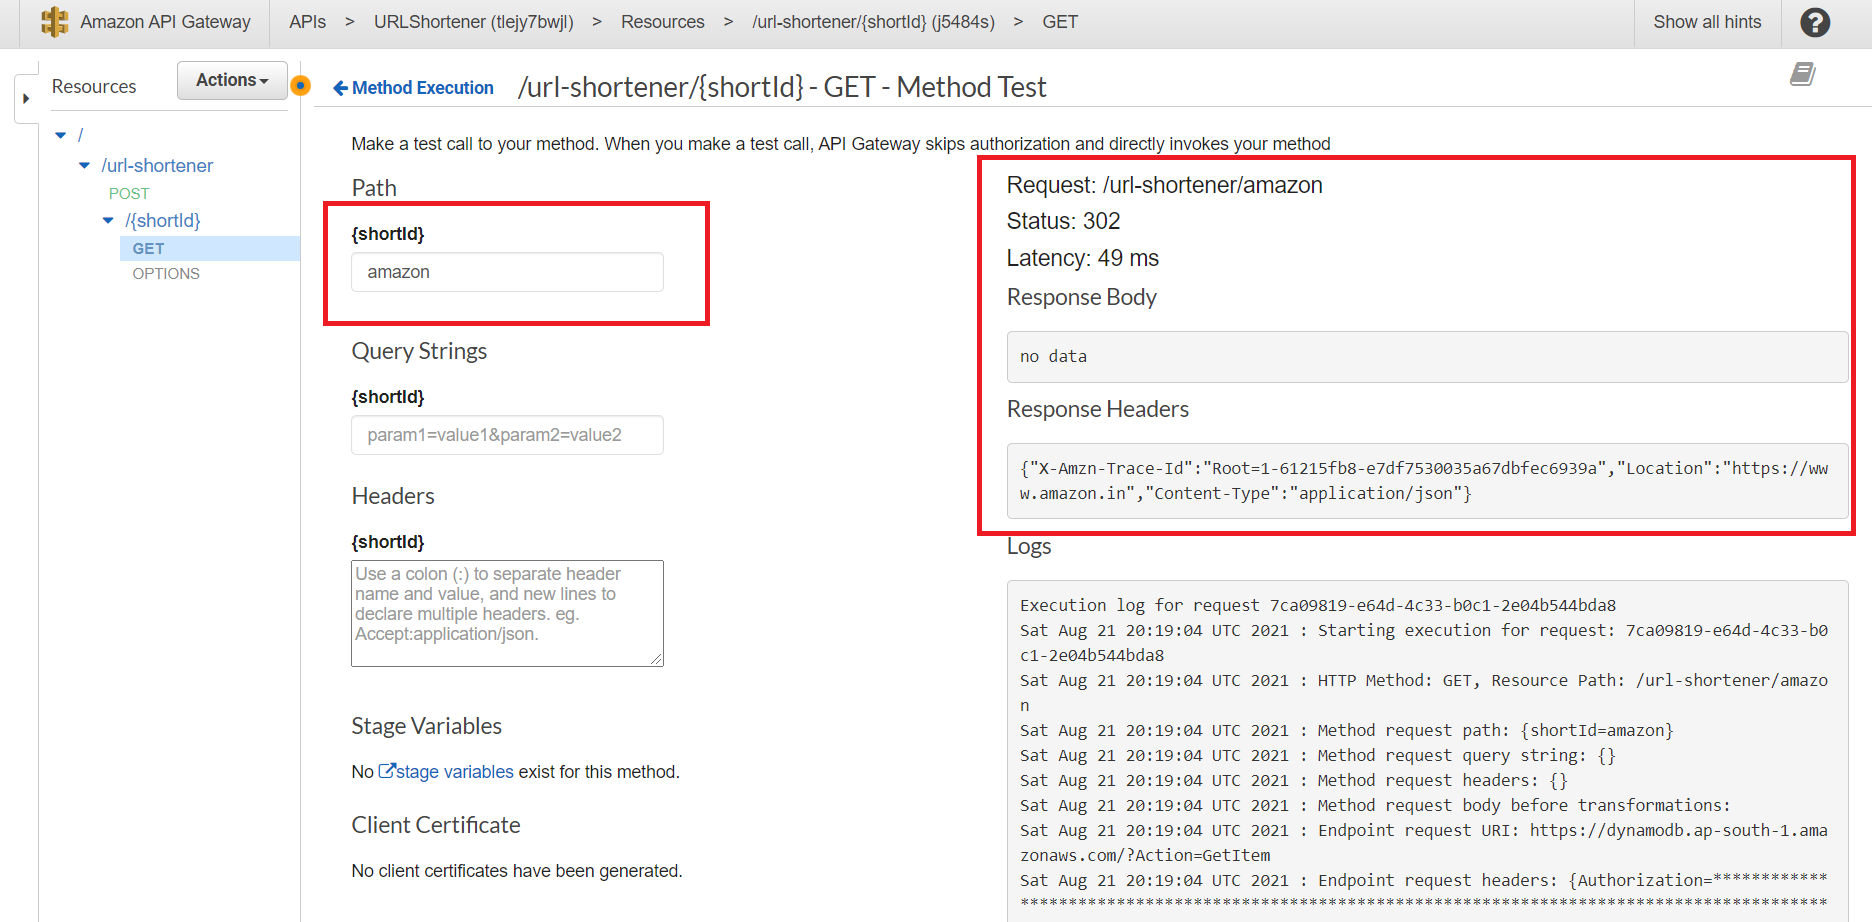Select the root / resource
Screen dimensions: 1872x922
tap(81, 135)
